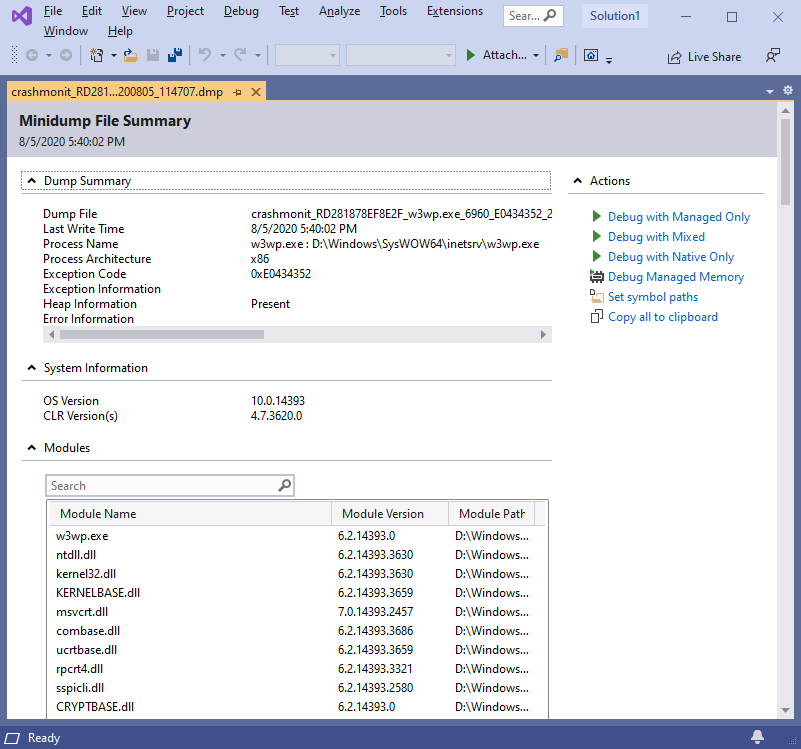
Task: Click the search magnifier in the Modules search box
Action: [284, 485]
